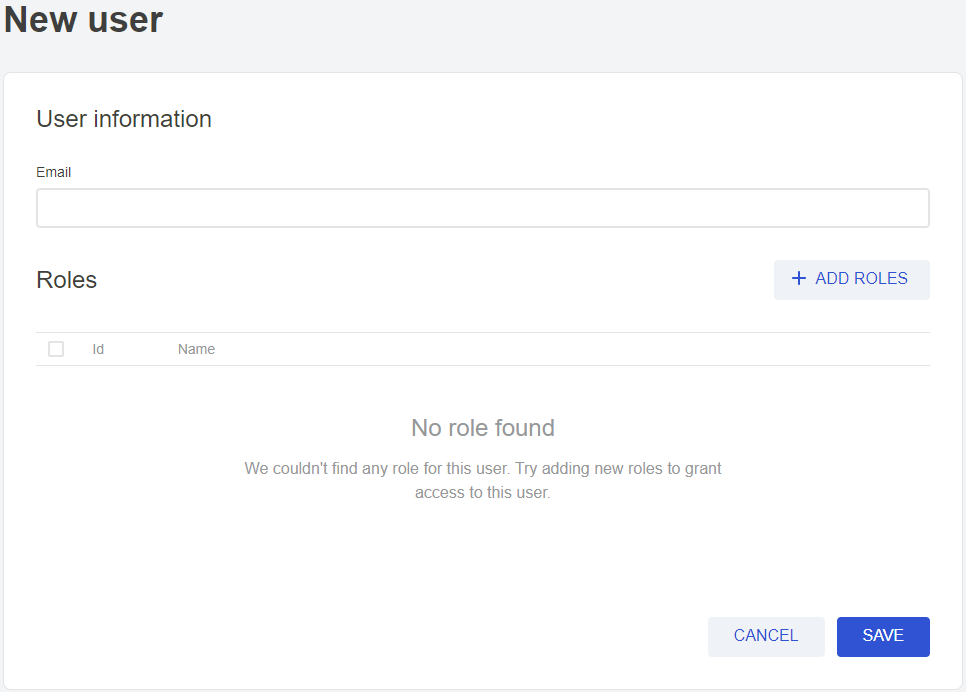This screenshot has width=966, height=692.
Task: Click the No role found message
Action: click(x=483, y=428)
